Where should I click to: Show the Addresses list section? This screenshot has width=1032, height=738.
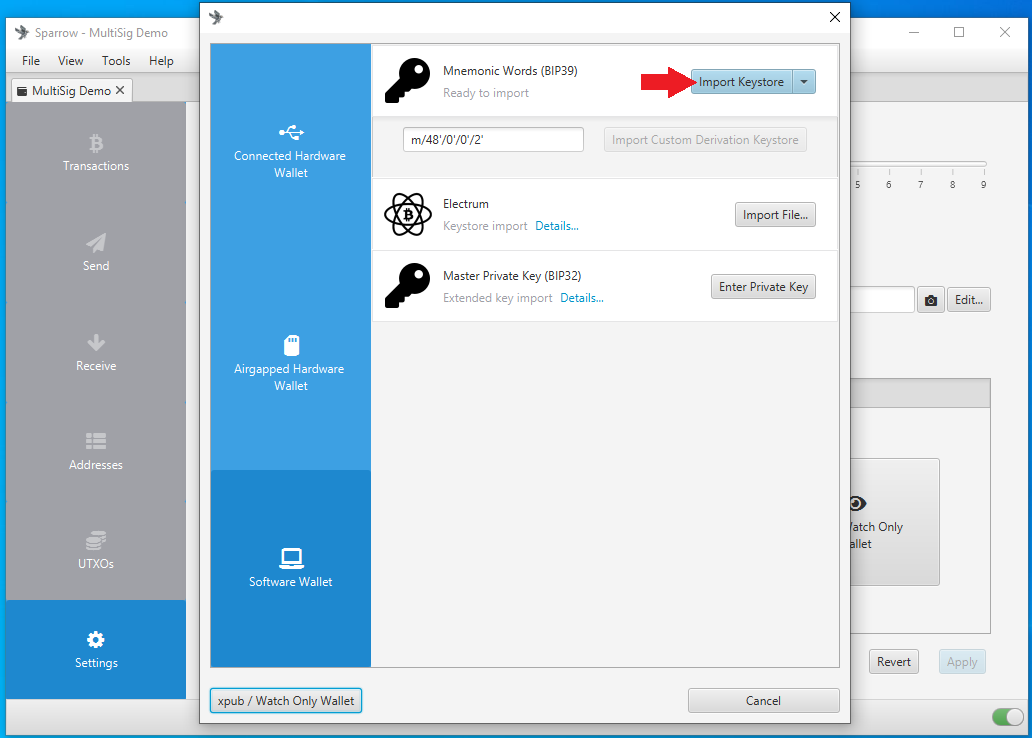coord(96,452)
